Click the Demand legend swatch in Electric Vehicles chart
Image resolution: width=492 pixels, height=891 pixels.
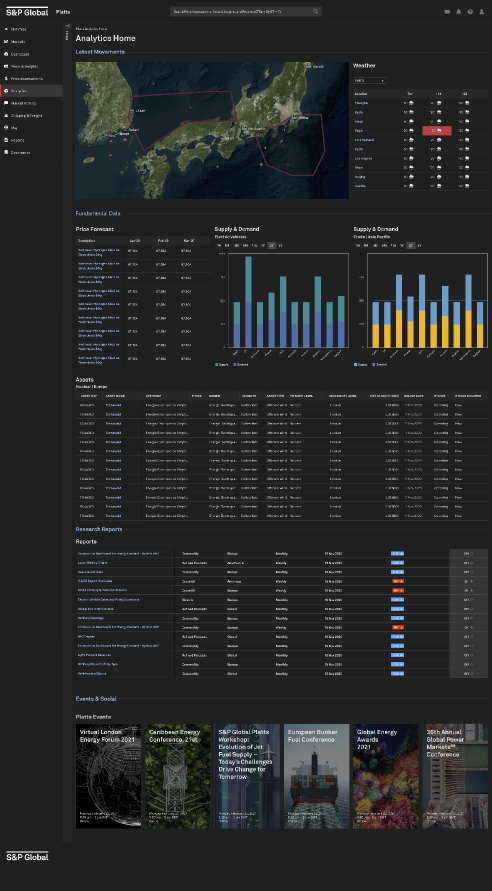coord(234,364)
